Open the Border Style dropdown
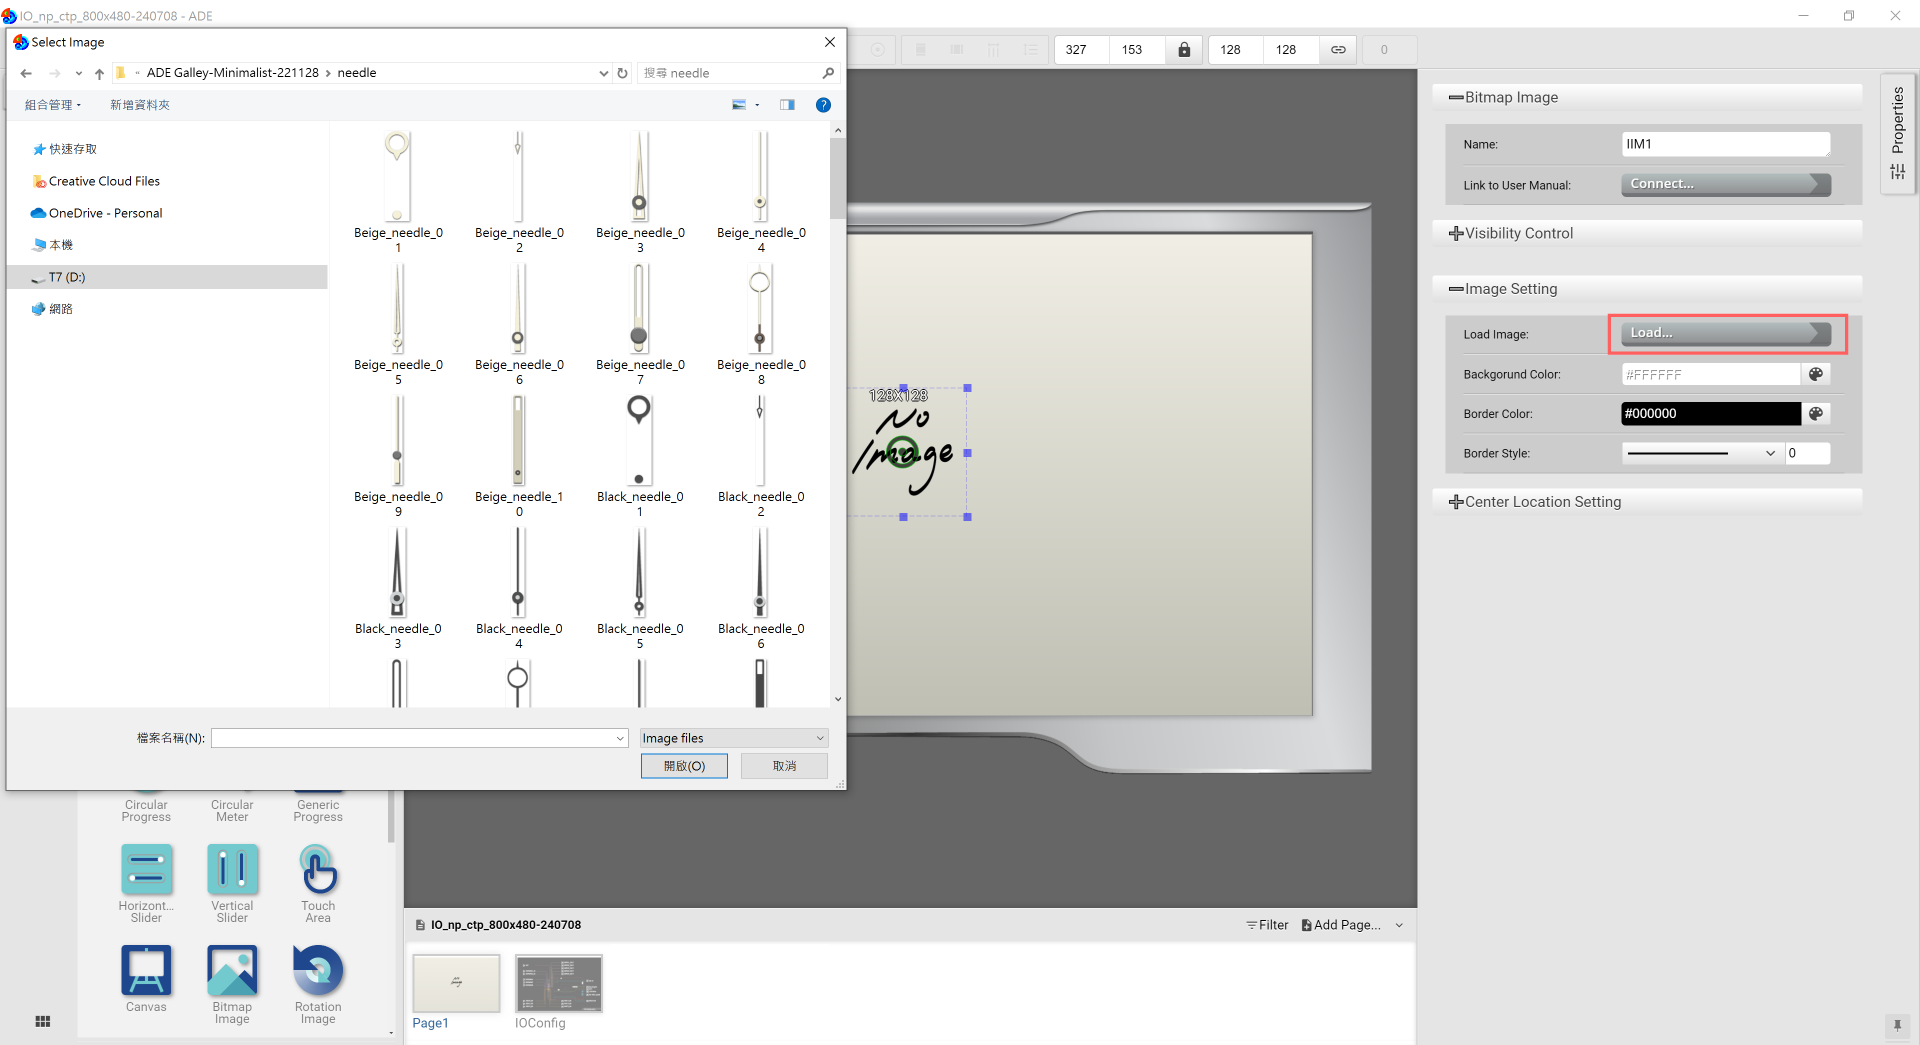The image size is (1920, 1045). click(1700, 453)
